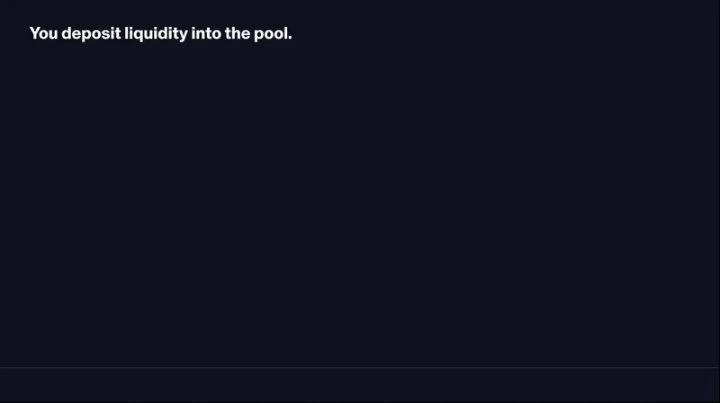720x403 pixels.
Task: Click the center of the empty dark panel
Action: 360,200
